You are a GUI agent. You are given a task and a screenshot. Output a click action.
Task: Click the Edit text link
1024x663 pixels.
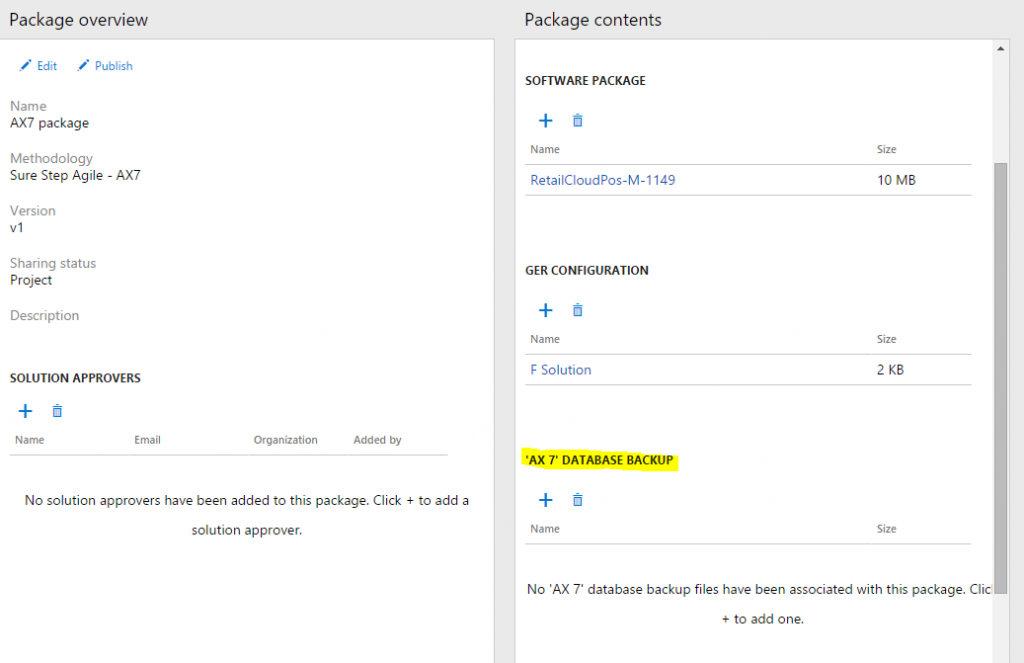[x=47, y=66]
